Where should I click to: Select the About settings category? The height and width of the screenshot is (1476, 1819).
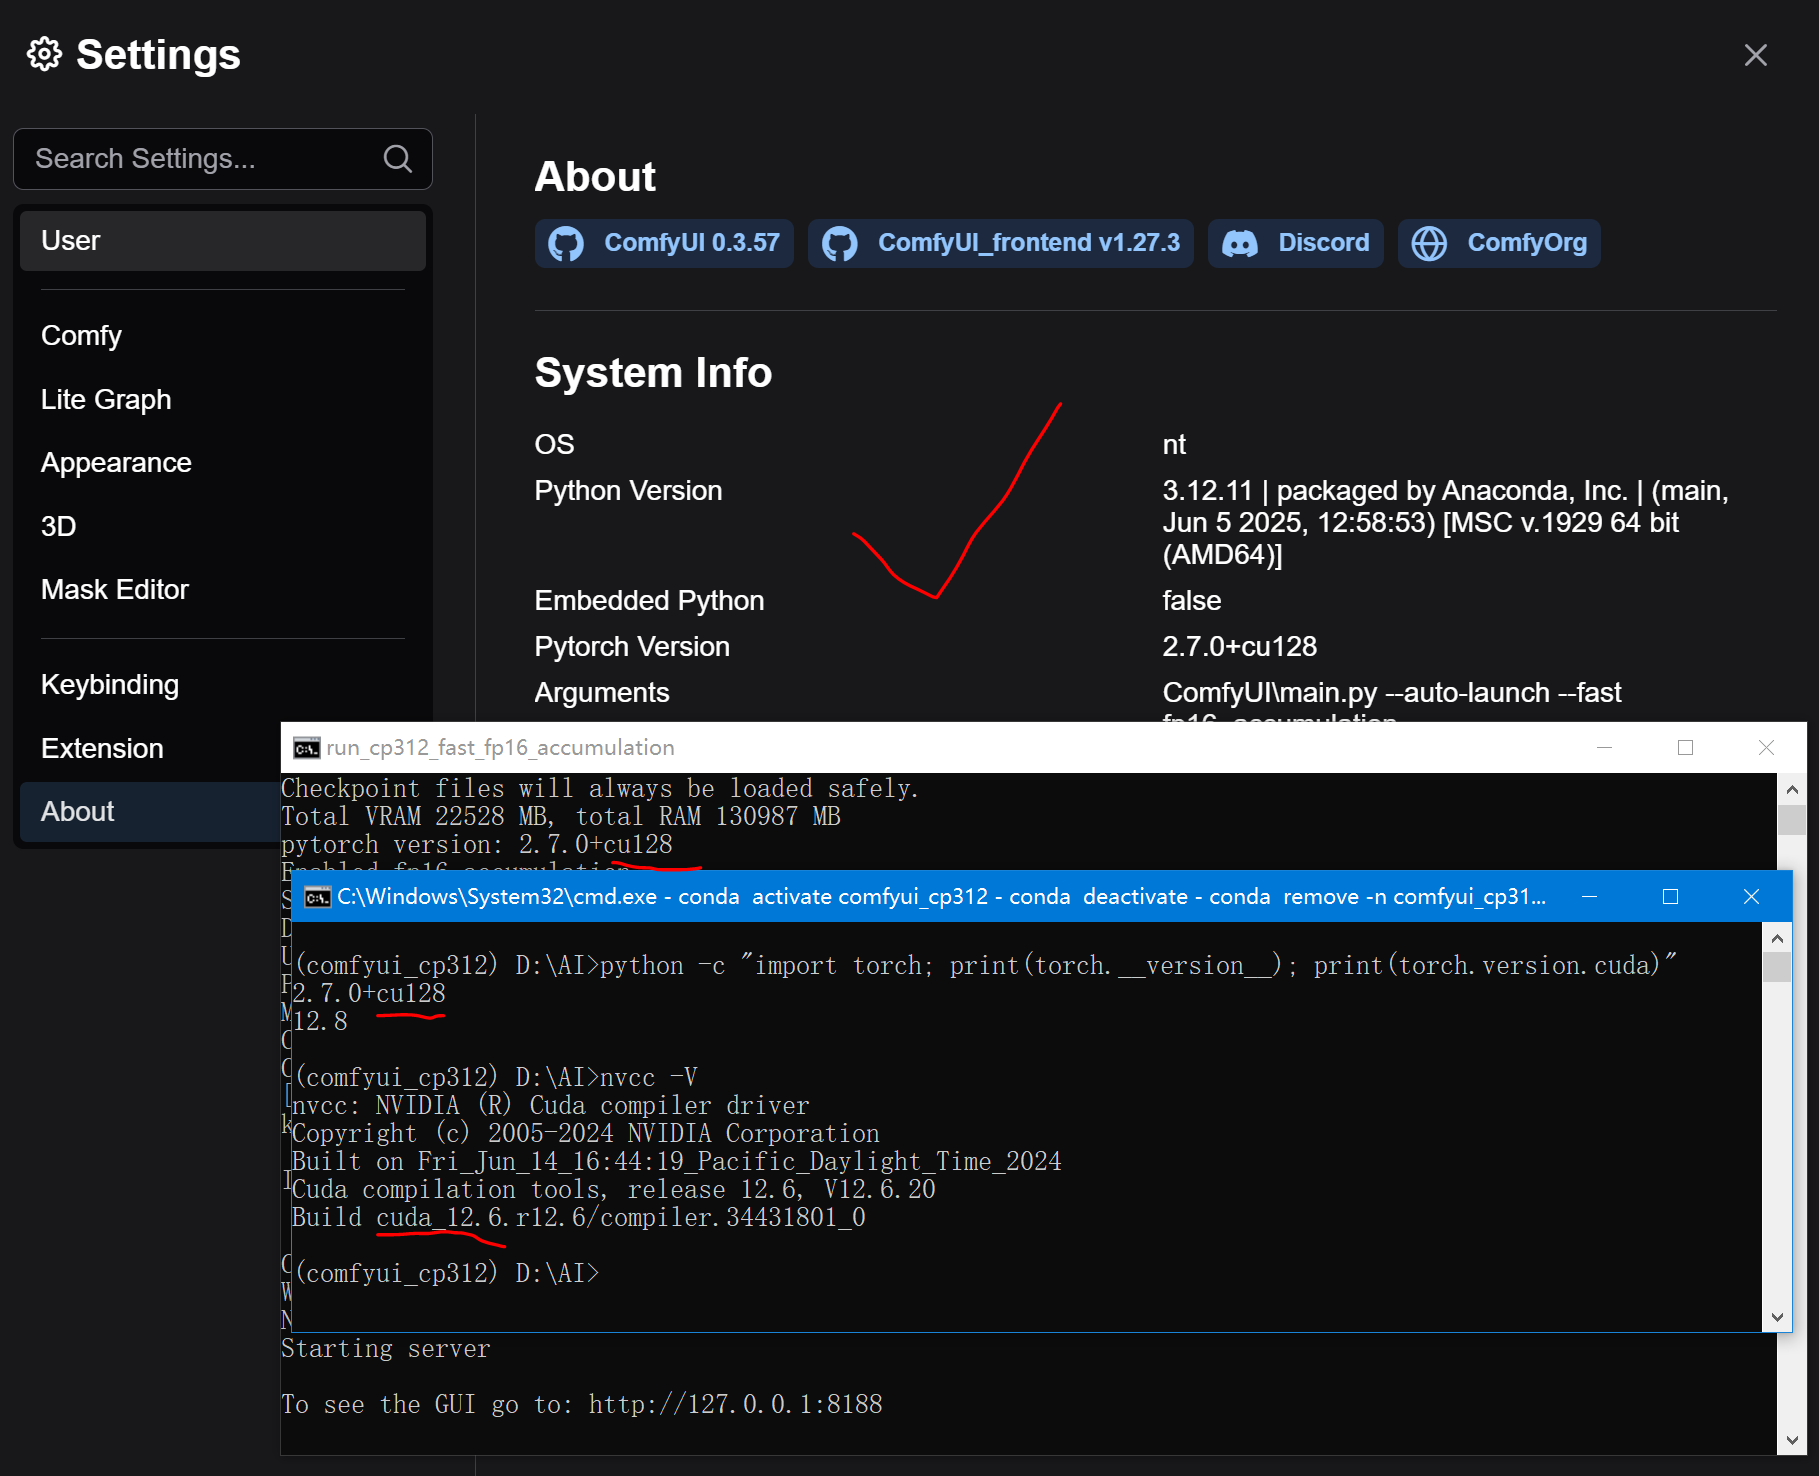point(150,812)
